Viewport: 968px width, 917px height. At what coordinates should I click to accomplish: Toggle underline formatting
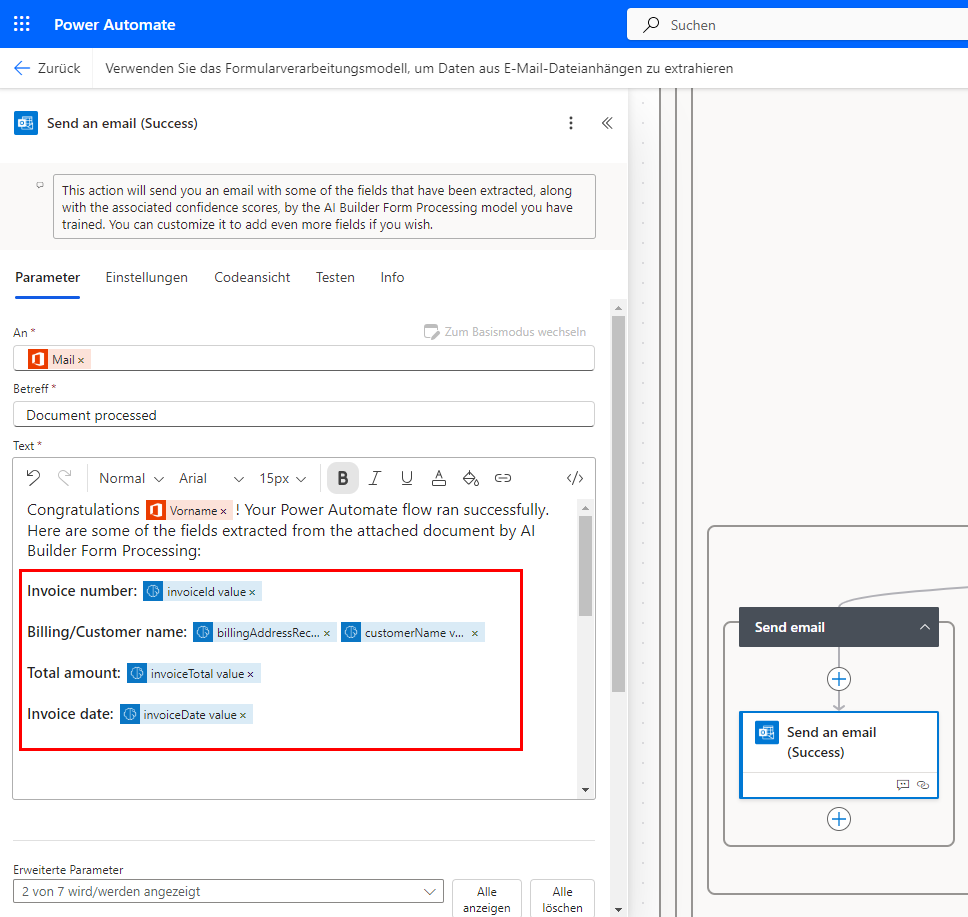tap(407, 478)
